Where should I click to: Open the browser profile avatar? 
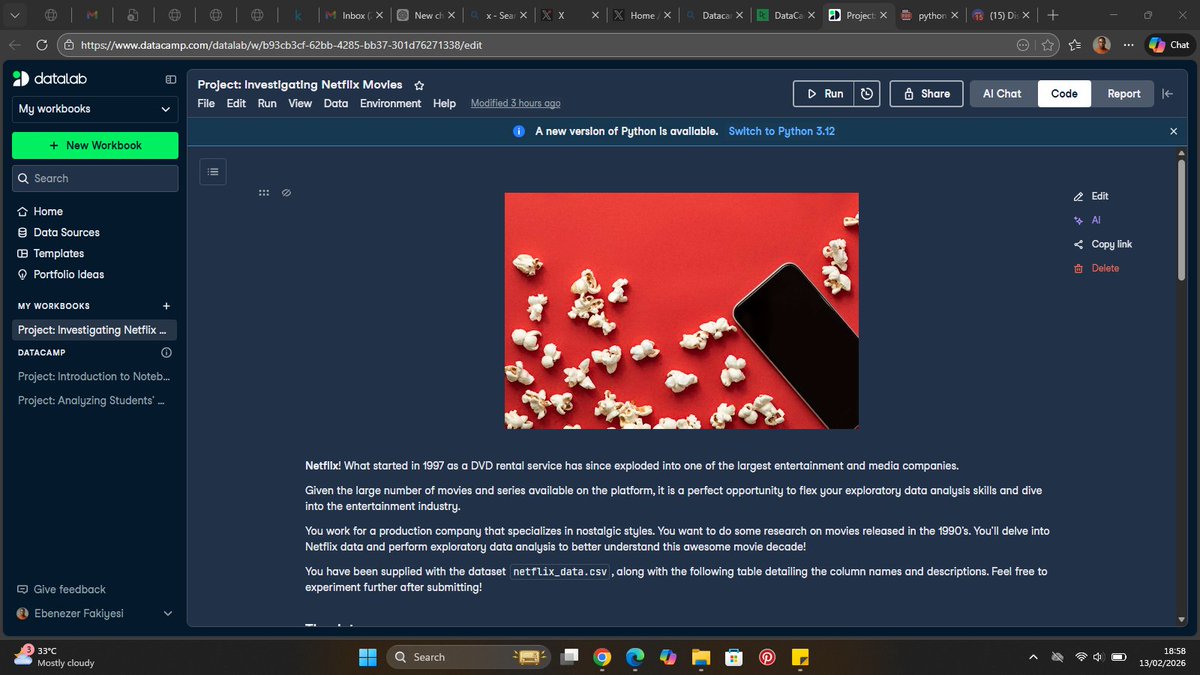pos(1101,45)
